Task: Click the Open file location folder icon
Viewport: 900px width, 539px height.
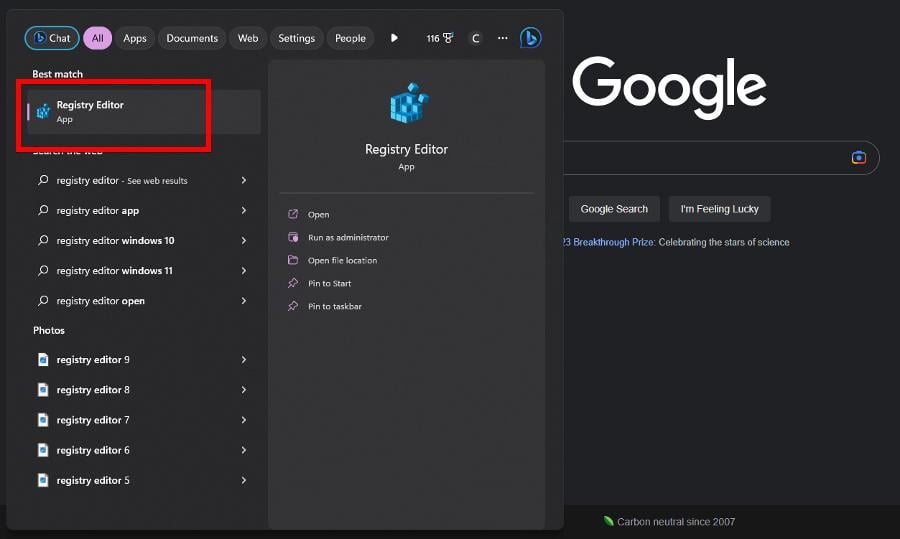Action: tap(293, 260)
